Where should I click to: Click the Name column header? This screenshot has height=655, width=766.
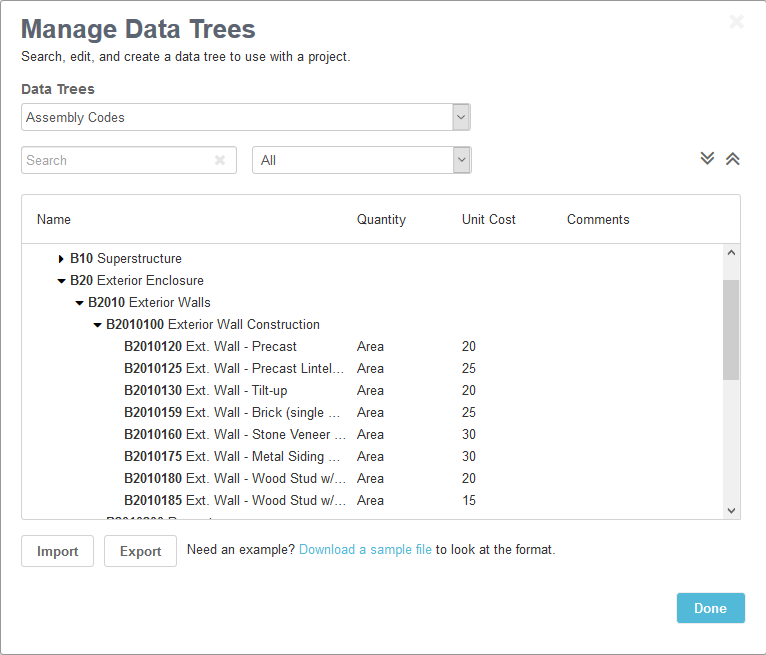click(x=54, y=219)
